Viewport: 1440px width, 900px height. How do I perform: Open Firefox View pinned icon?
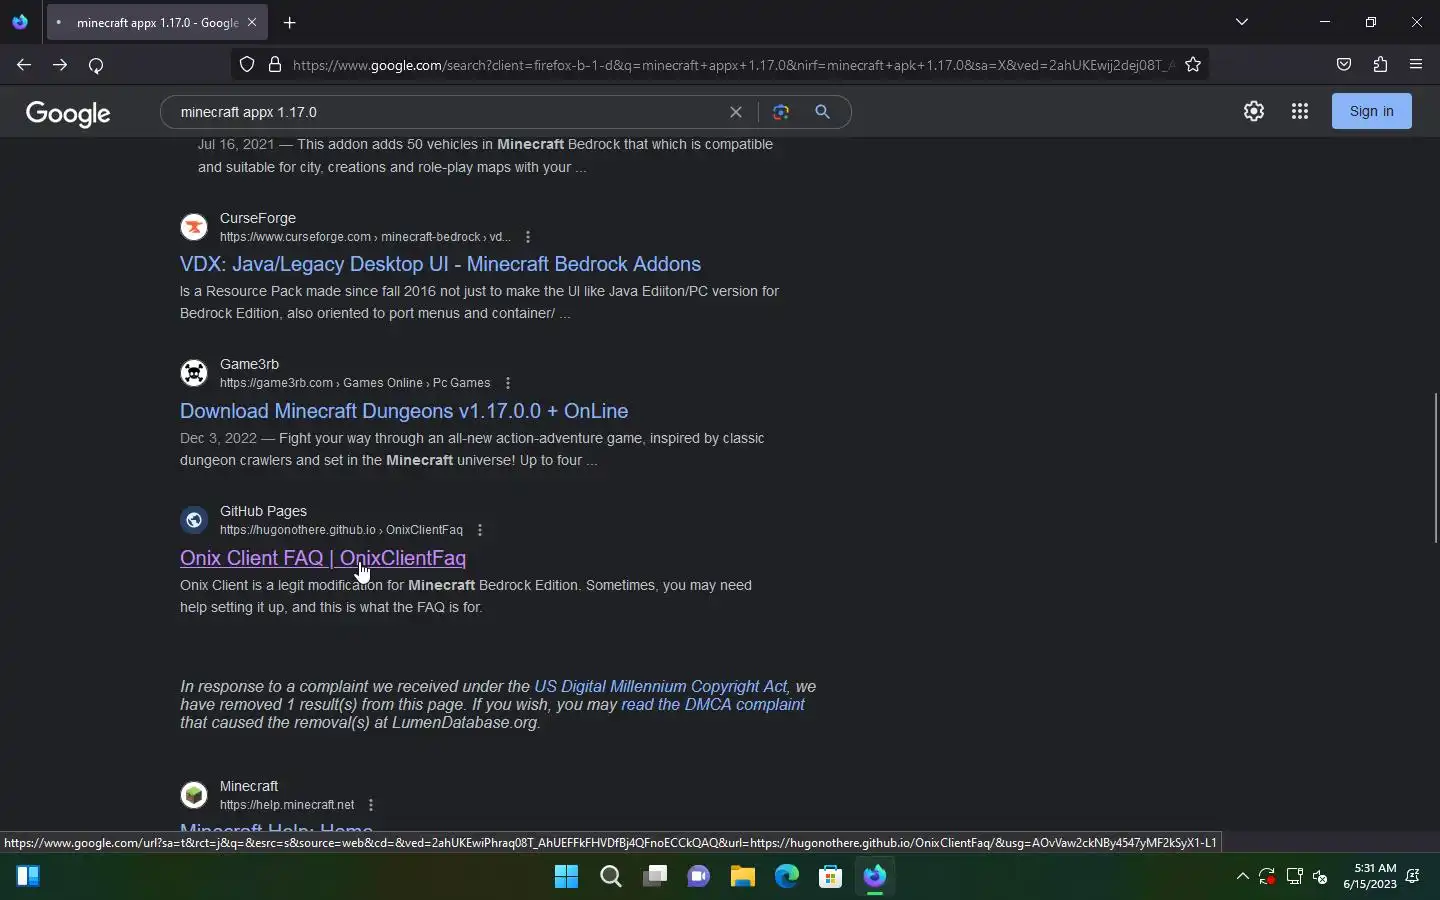pos(20,22)
